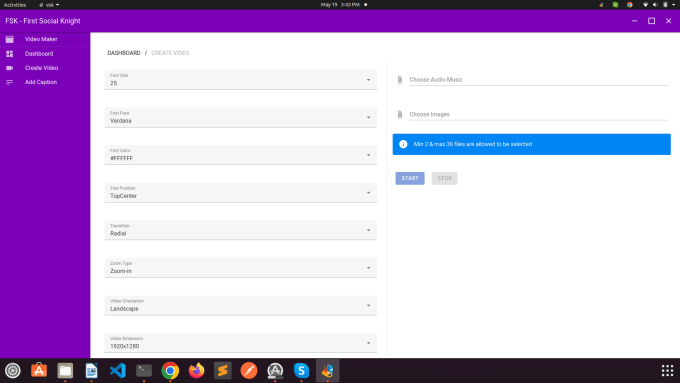Click the Video Maker sidebar icon
The height and width of the screenshot is (383, 680).
[10, 39]
